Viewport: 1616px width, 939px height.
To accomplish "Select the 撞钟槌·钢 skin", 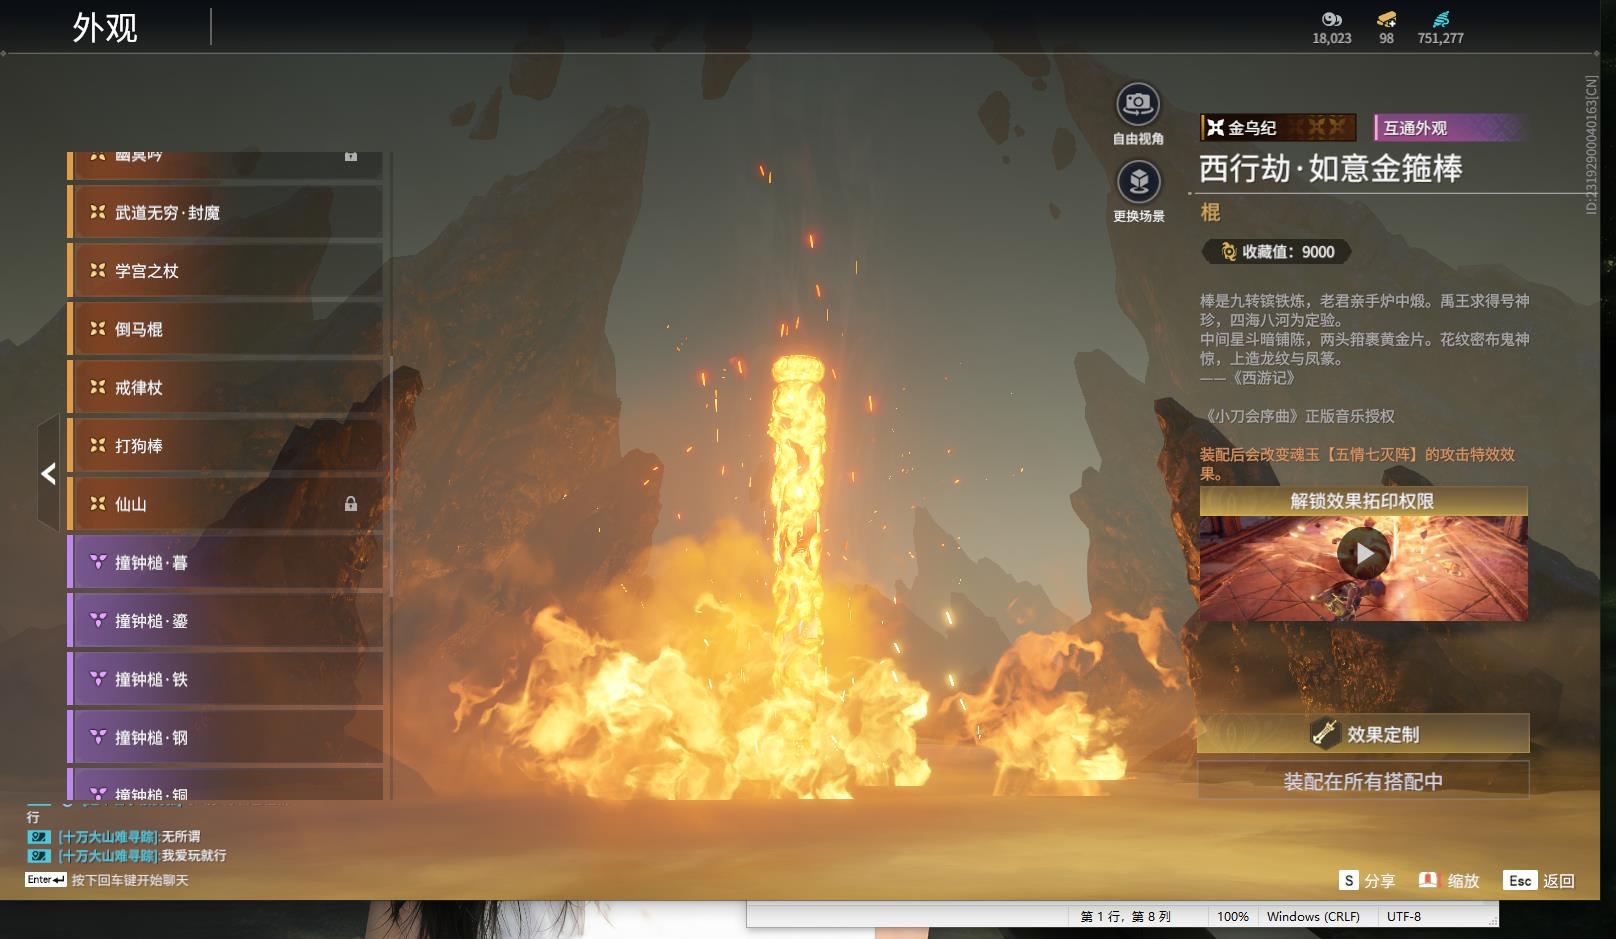I will [226, 737].
